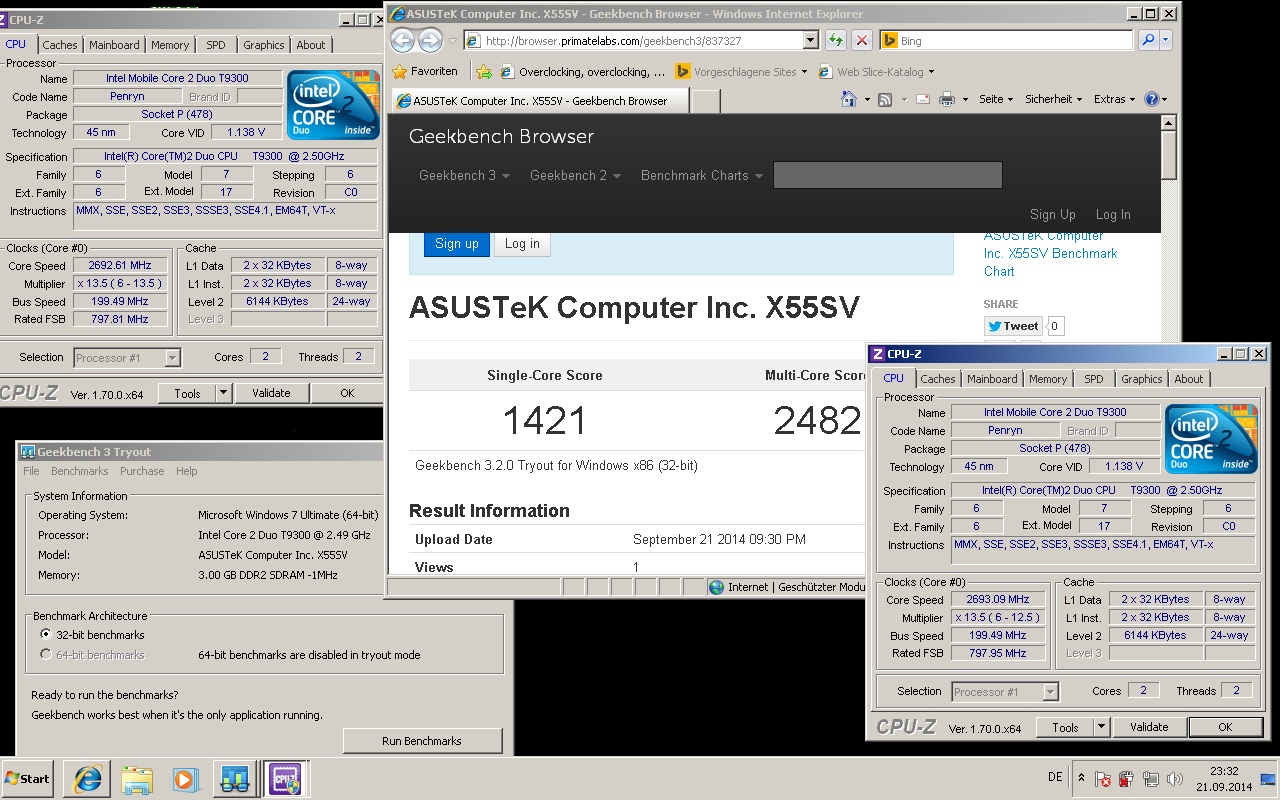This screenshot has width=1280, height=800.
Task: Click the Internet Explorer forward arrow
Action: click(x=430, y=41)
